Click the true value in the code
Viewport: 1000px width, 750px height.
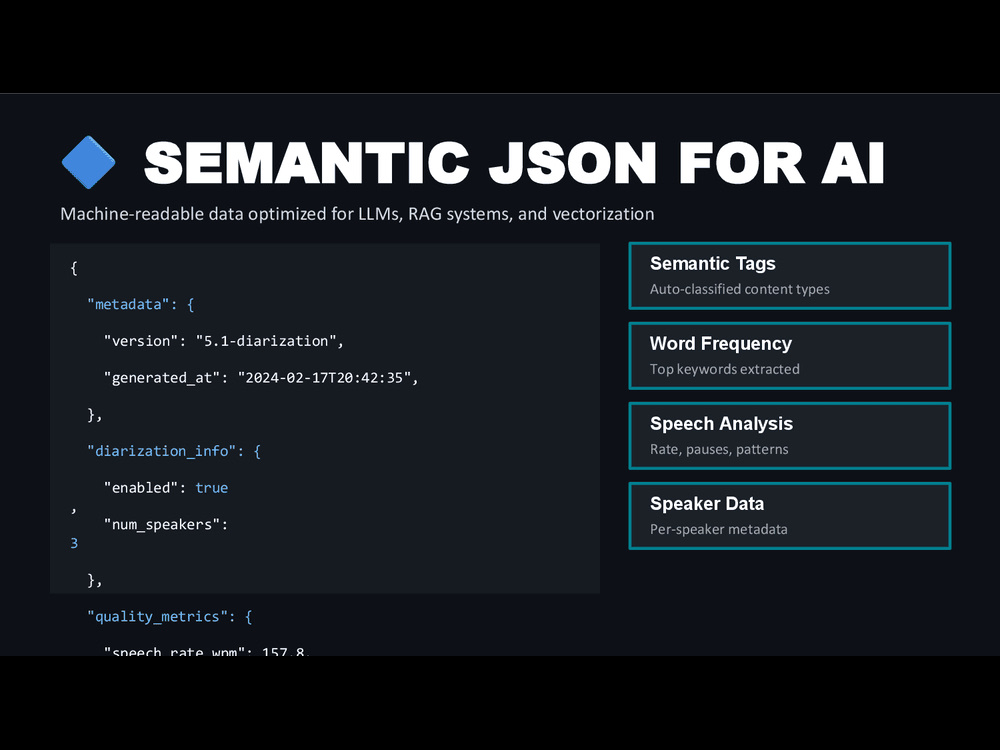click(x=212, y=488)
